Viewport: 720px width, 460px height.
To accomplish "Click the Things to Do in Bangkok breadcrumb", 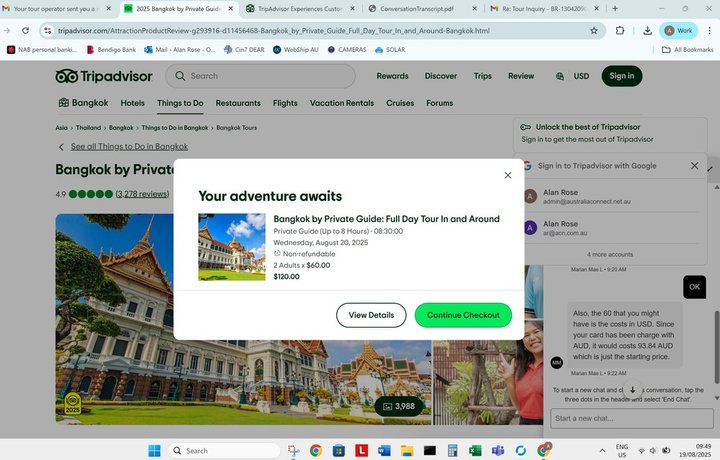I will pos(174,128).
